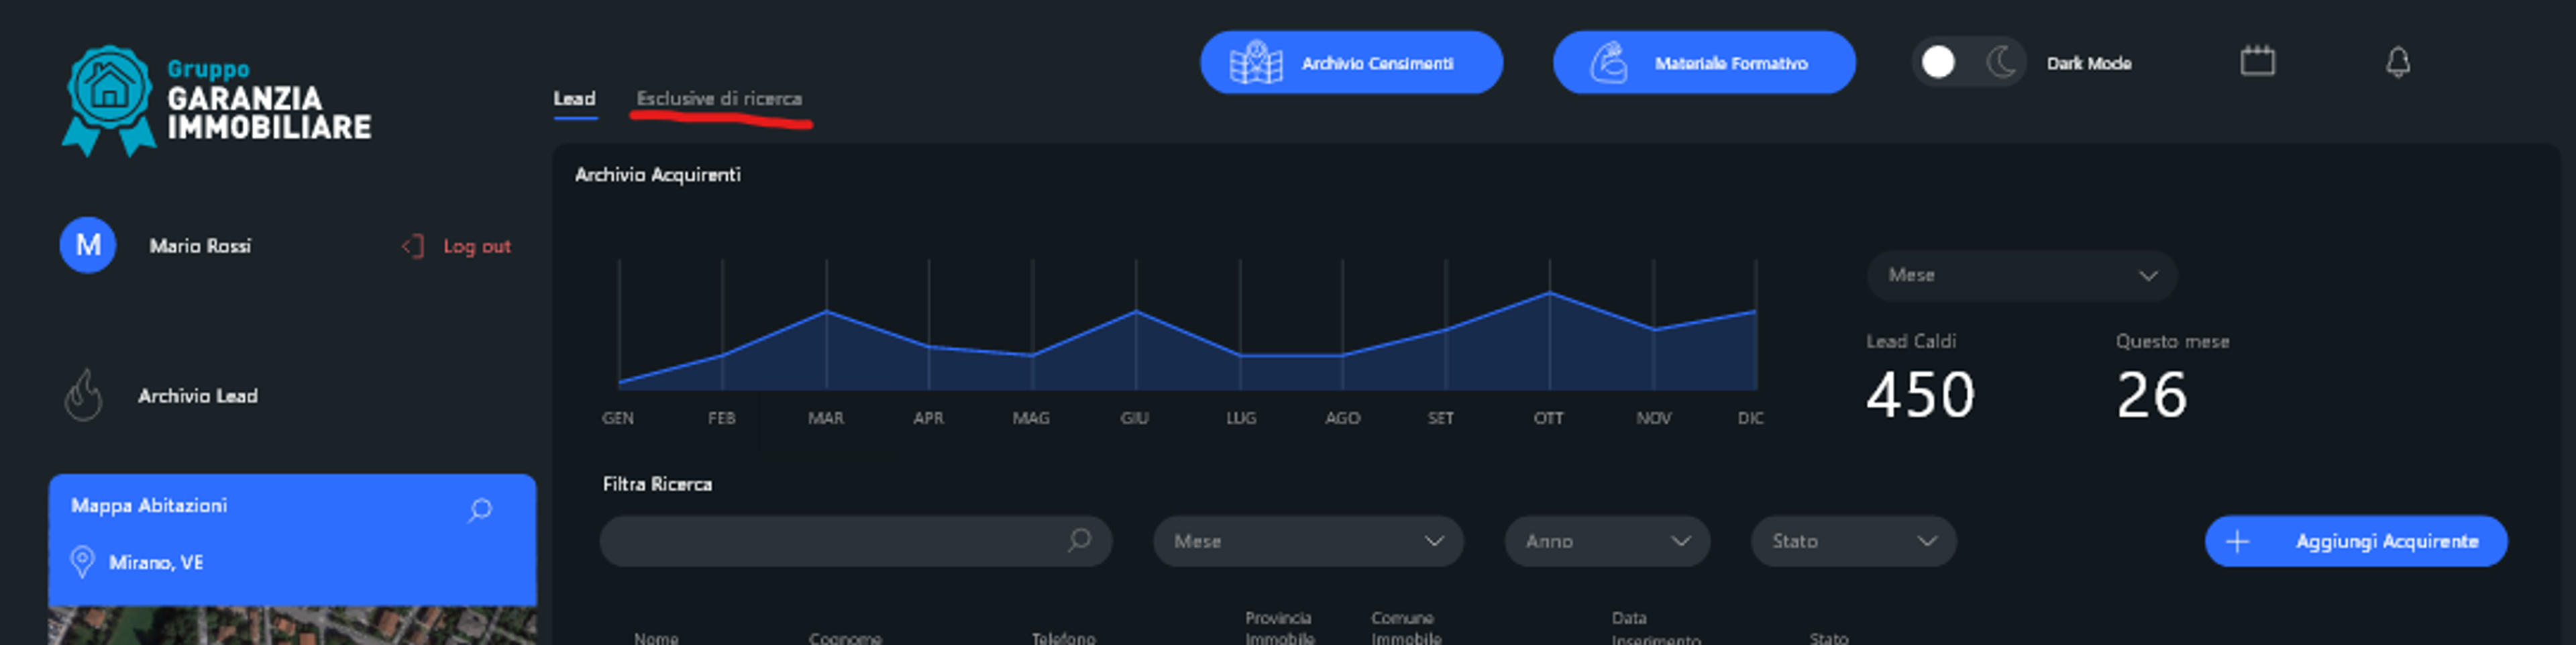This screenshot has width=2576, height=645.
Task: Click the Archivio Censimenti button
Action: (1351, 62)
